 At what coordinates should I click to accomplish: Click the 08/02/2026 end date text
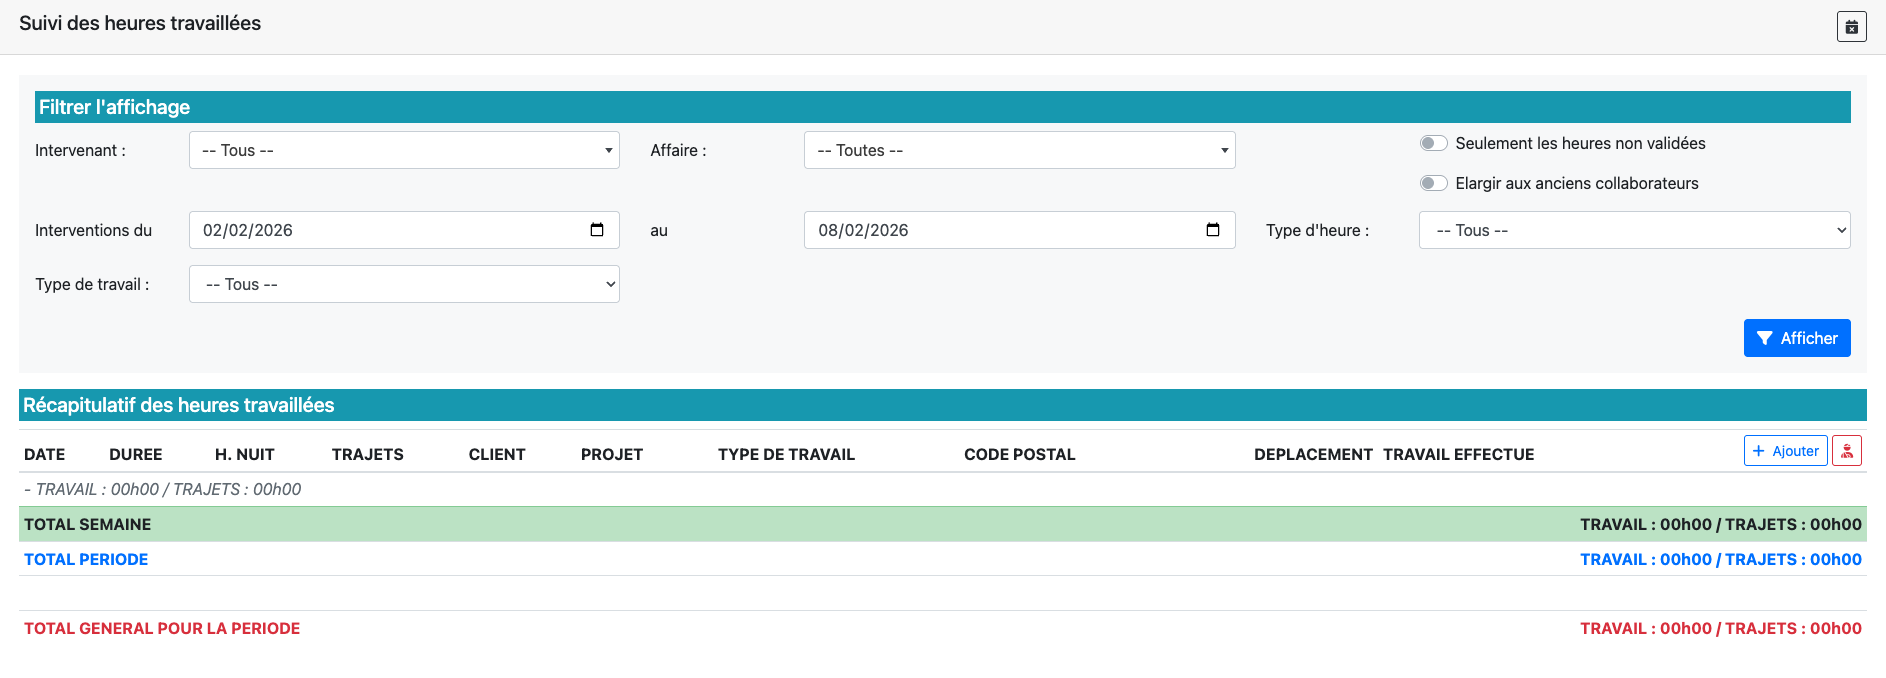863,230
